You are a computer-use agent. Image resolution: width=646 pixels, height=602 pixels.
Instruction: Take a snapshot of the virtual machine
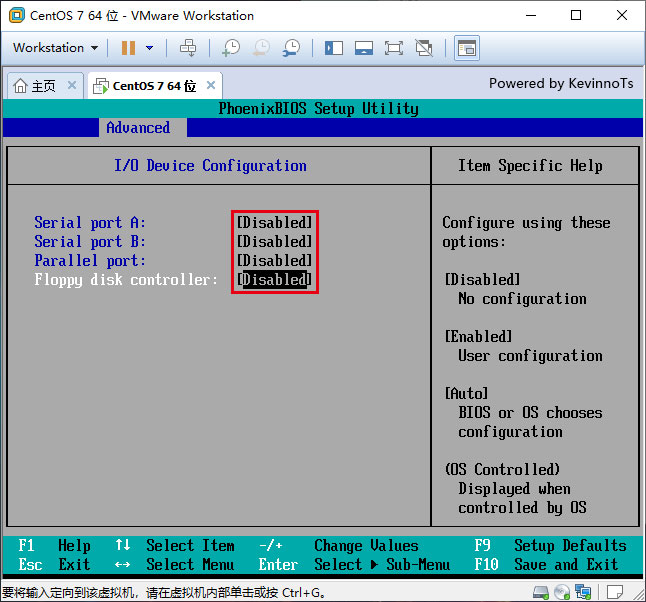point(231,48)
